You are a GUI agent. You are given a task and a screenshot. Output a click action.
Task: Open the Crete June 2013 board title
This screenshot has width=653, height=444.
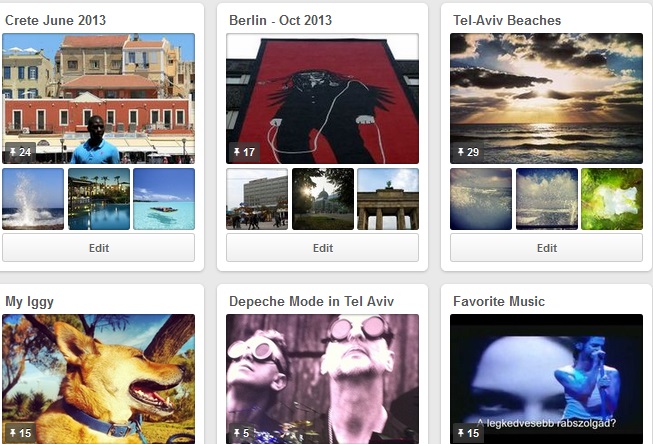(55, 20)
